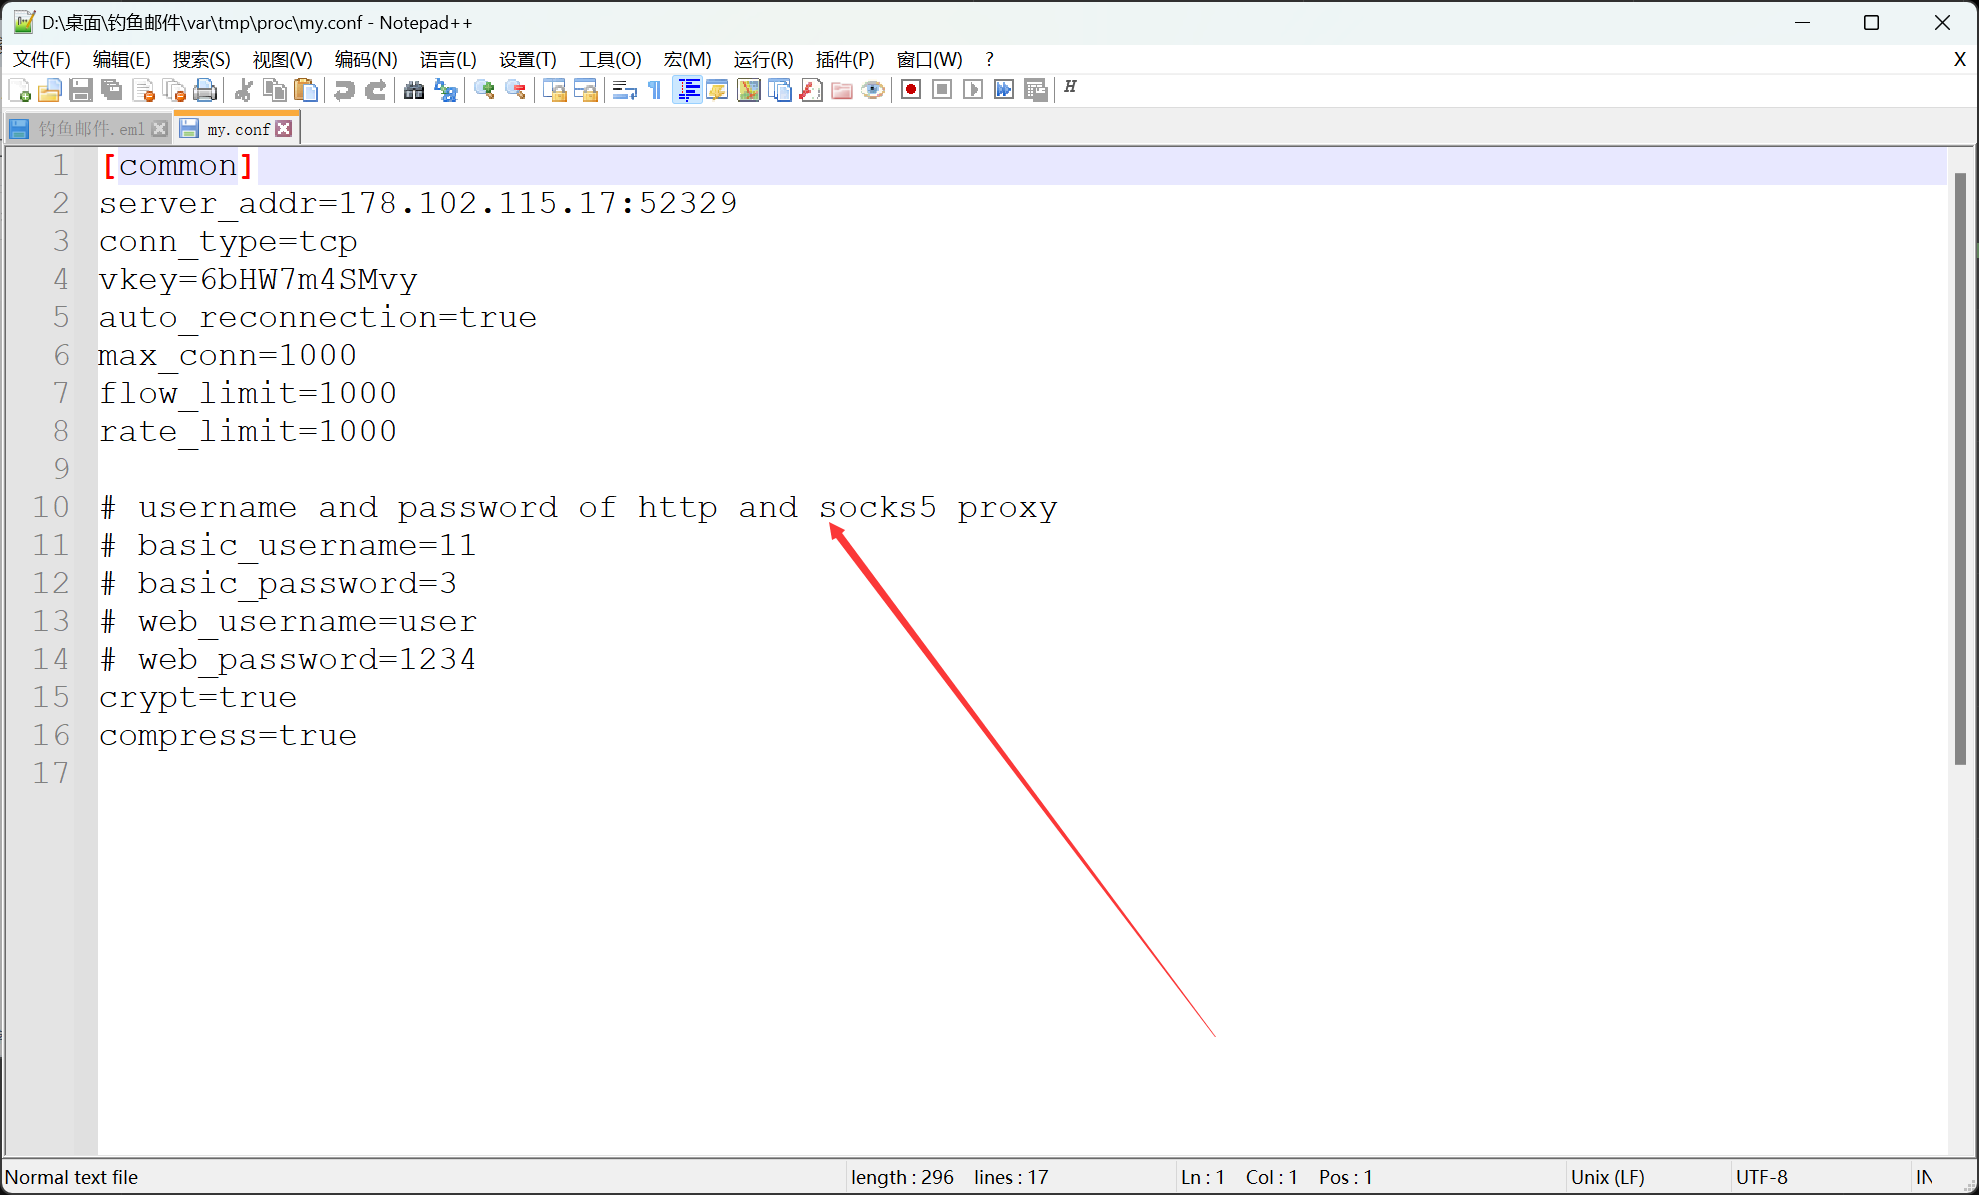Toggle the indent guide button

click(x=688, y=90)
